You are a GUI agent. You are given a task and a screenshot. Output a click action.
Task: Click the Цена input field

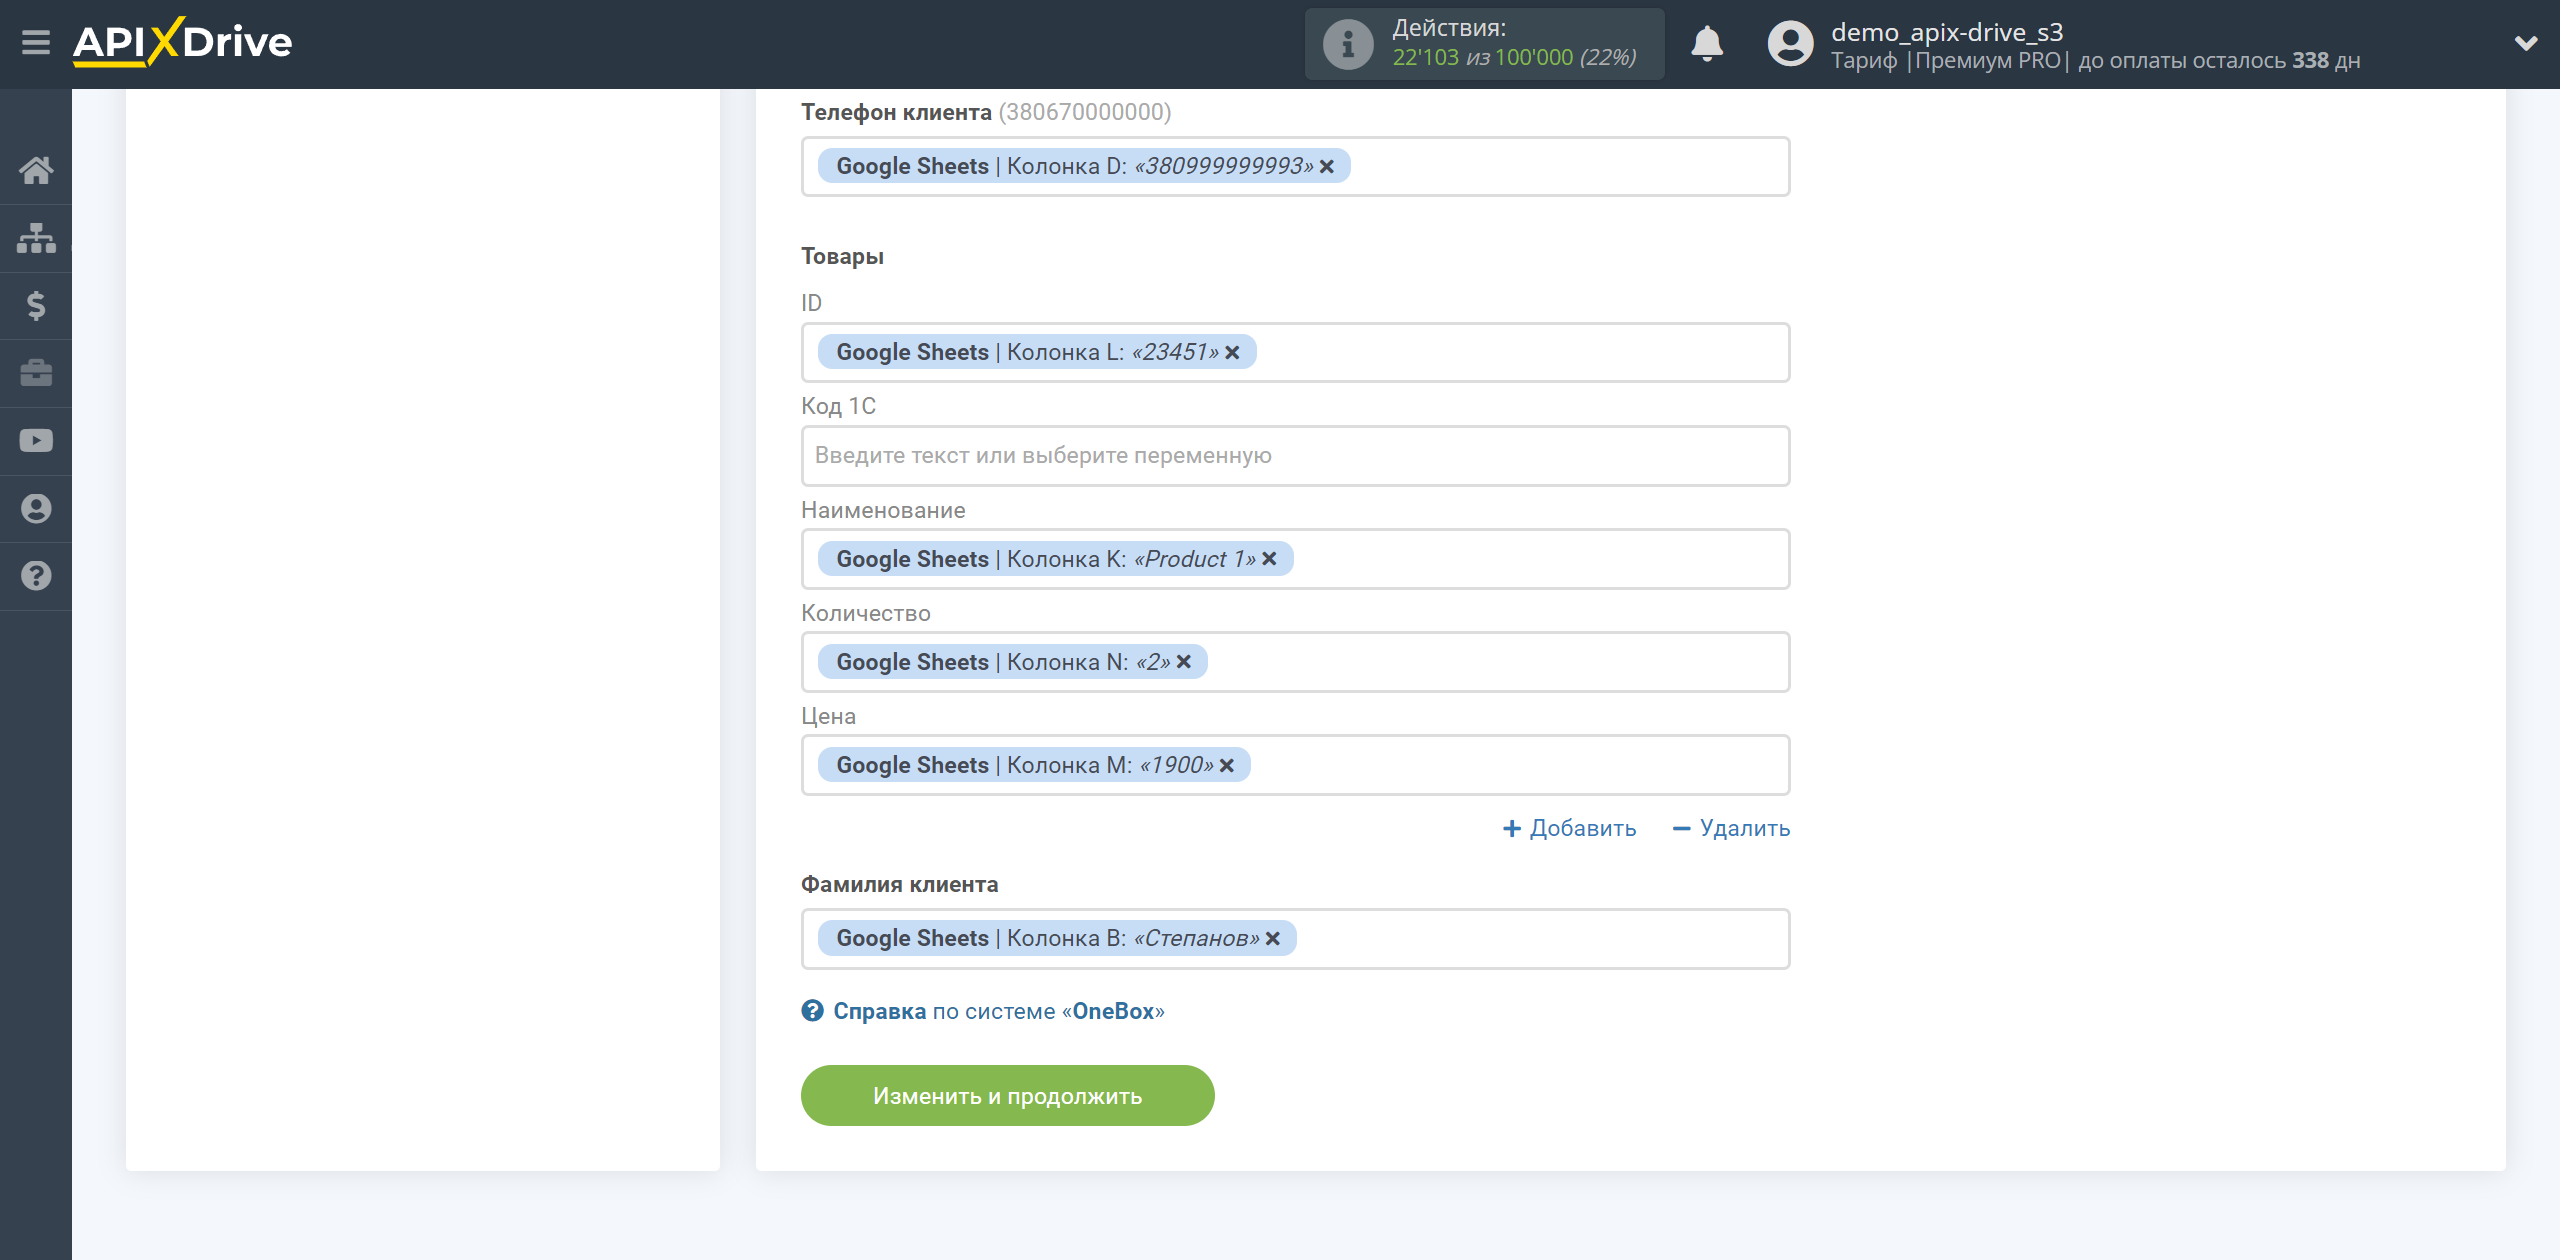[x=1295, y=765]
